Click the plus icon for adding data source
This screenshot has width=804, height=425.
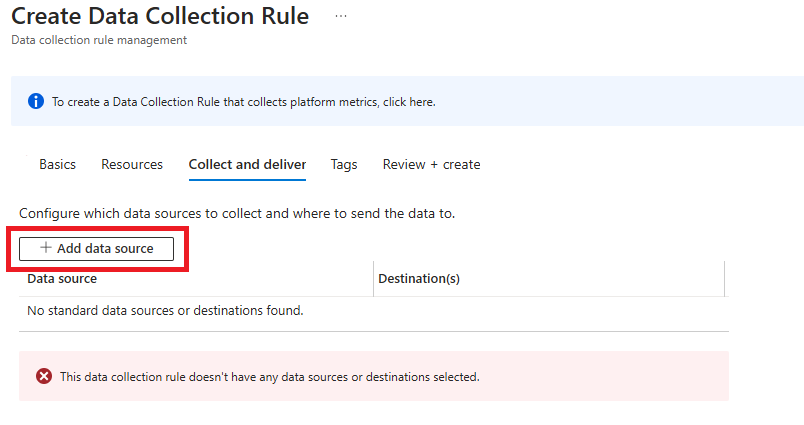pyautogui.click(x=45, y=248)
